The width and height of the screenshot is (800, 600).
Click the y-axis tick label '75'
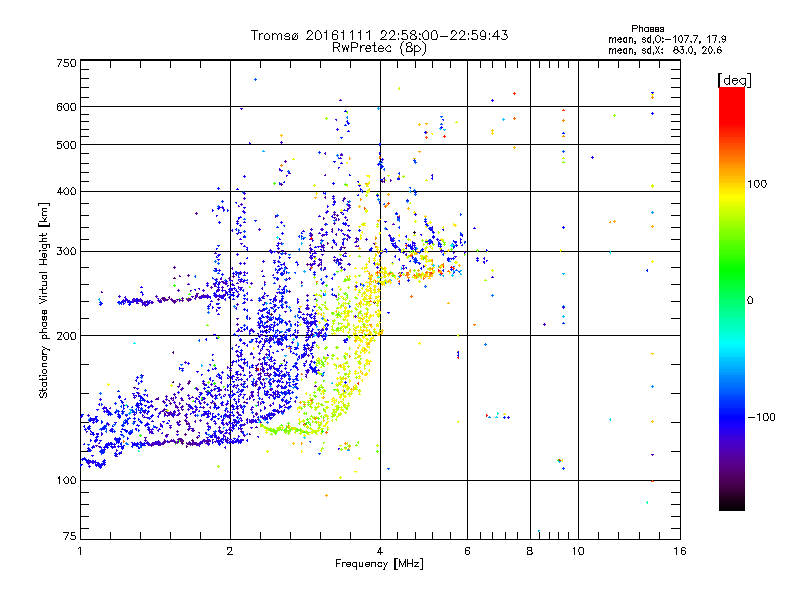[x=70, y=536]
